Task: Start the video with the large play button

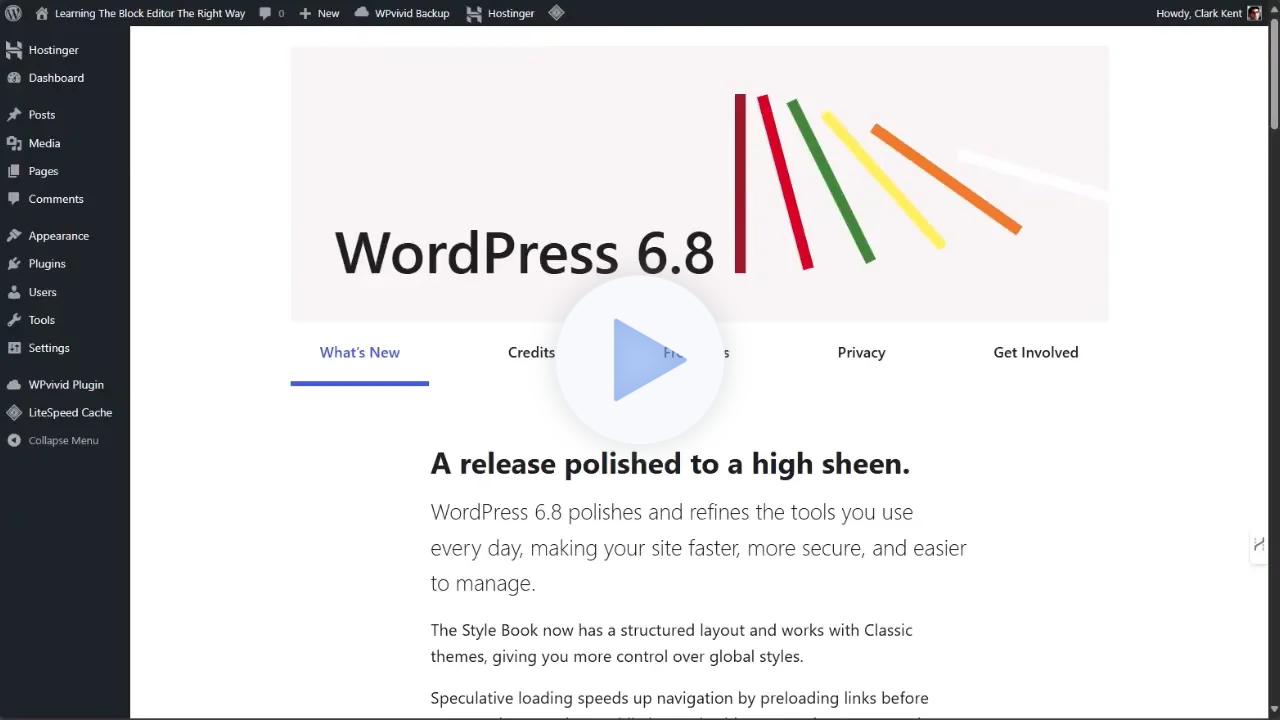Action: (x=640, y=360)
